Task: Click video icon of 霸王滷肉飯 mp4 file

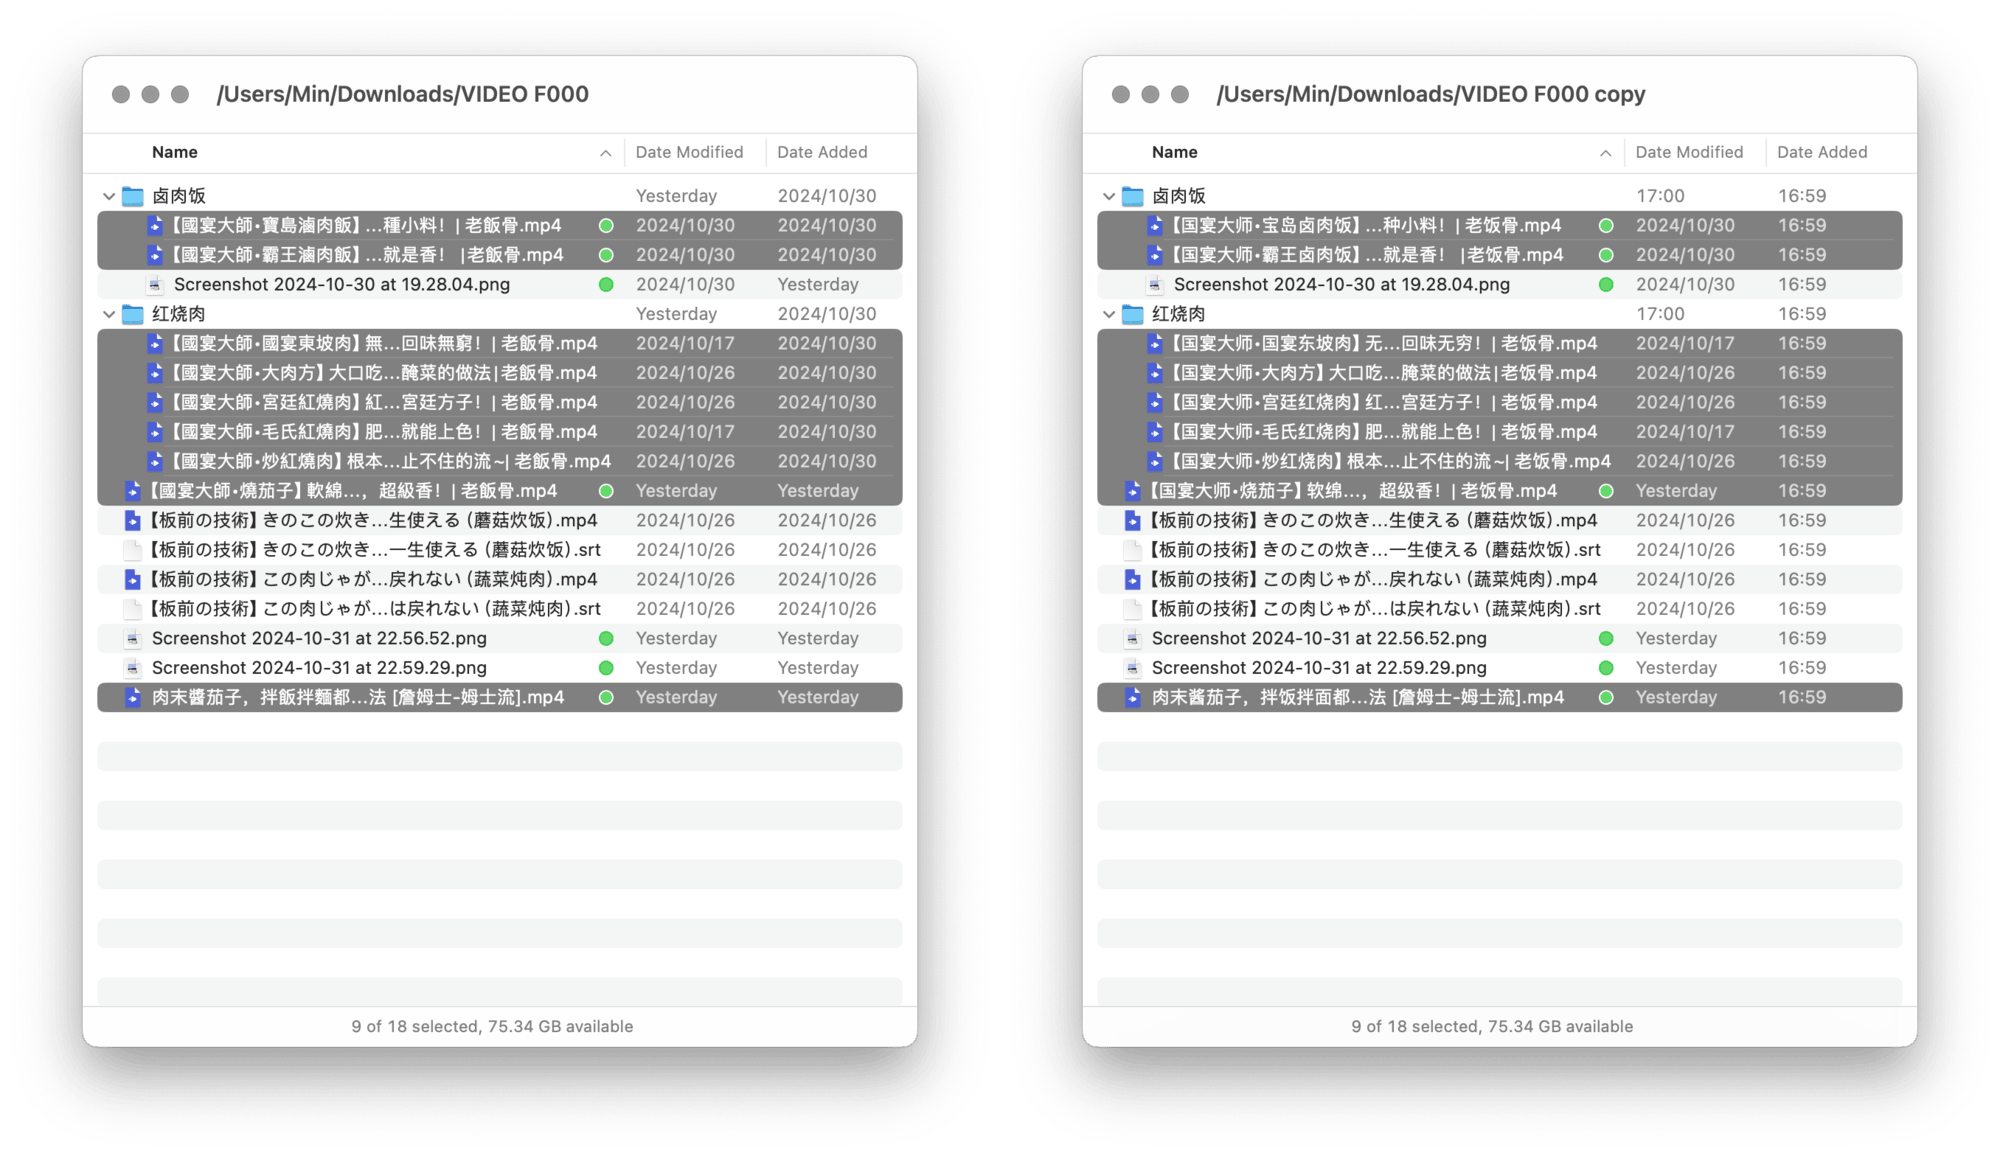Action: (x=155, y=255)
